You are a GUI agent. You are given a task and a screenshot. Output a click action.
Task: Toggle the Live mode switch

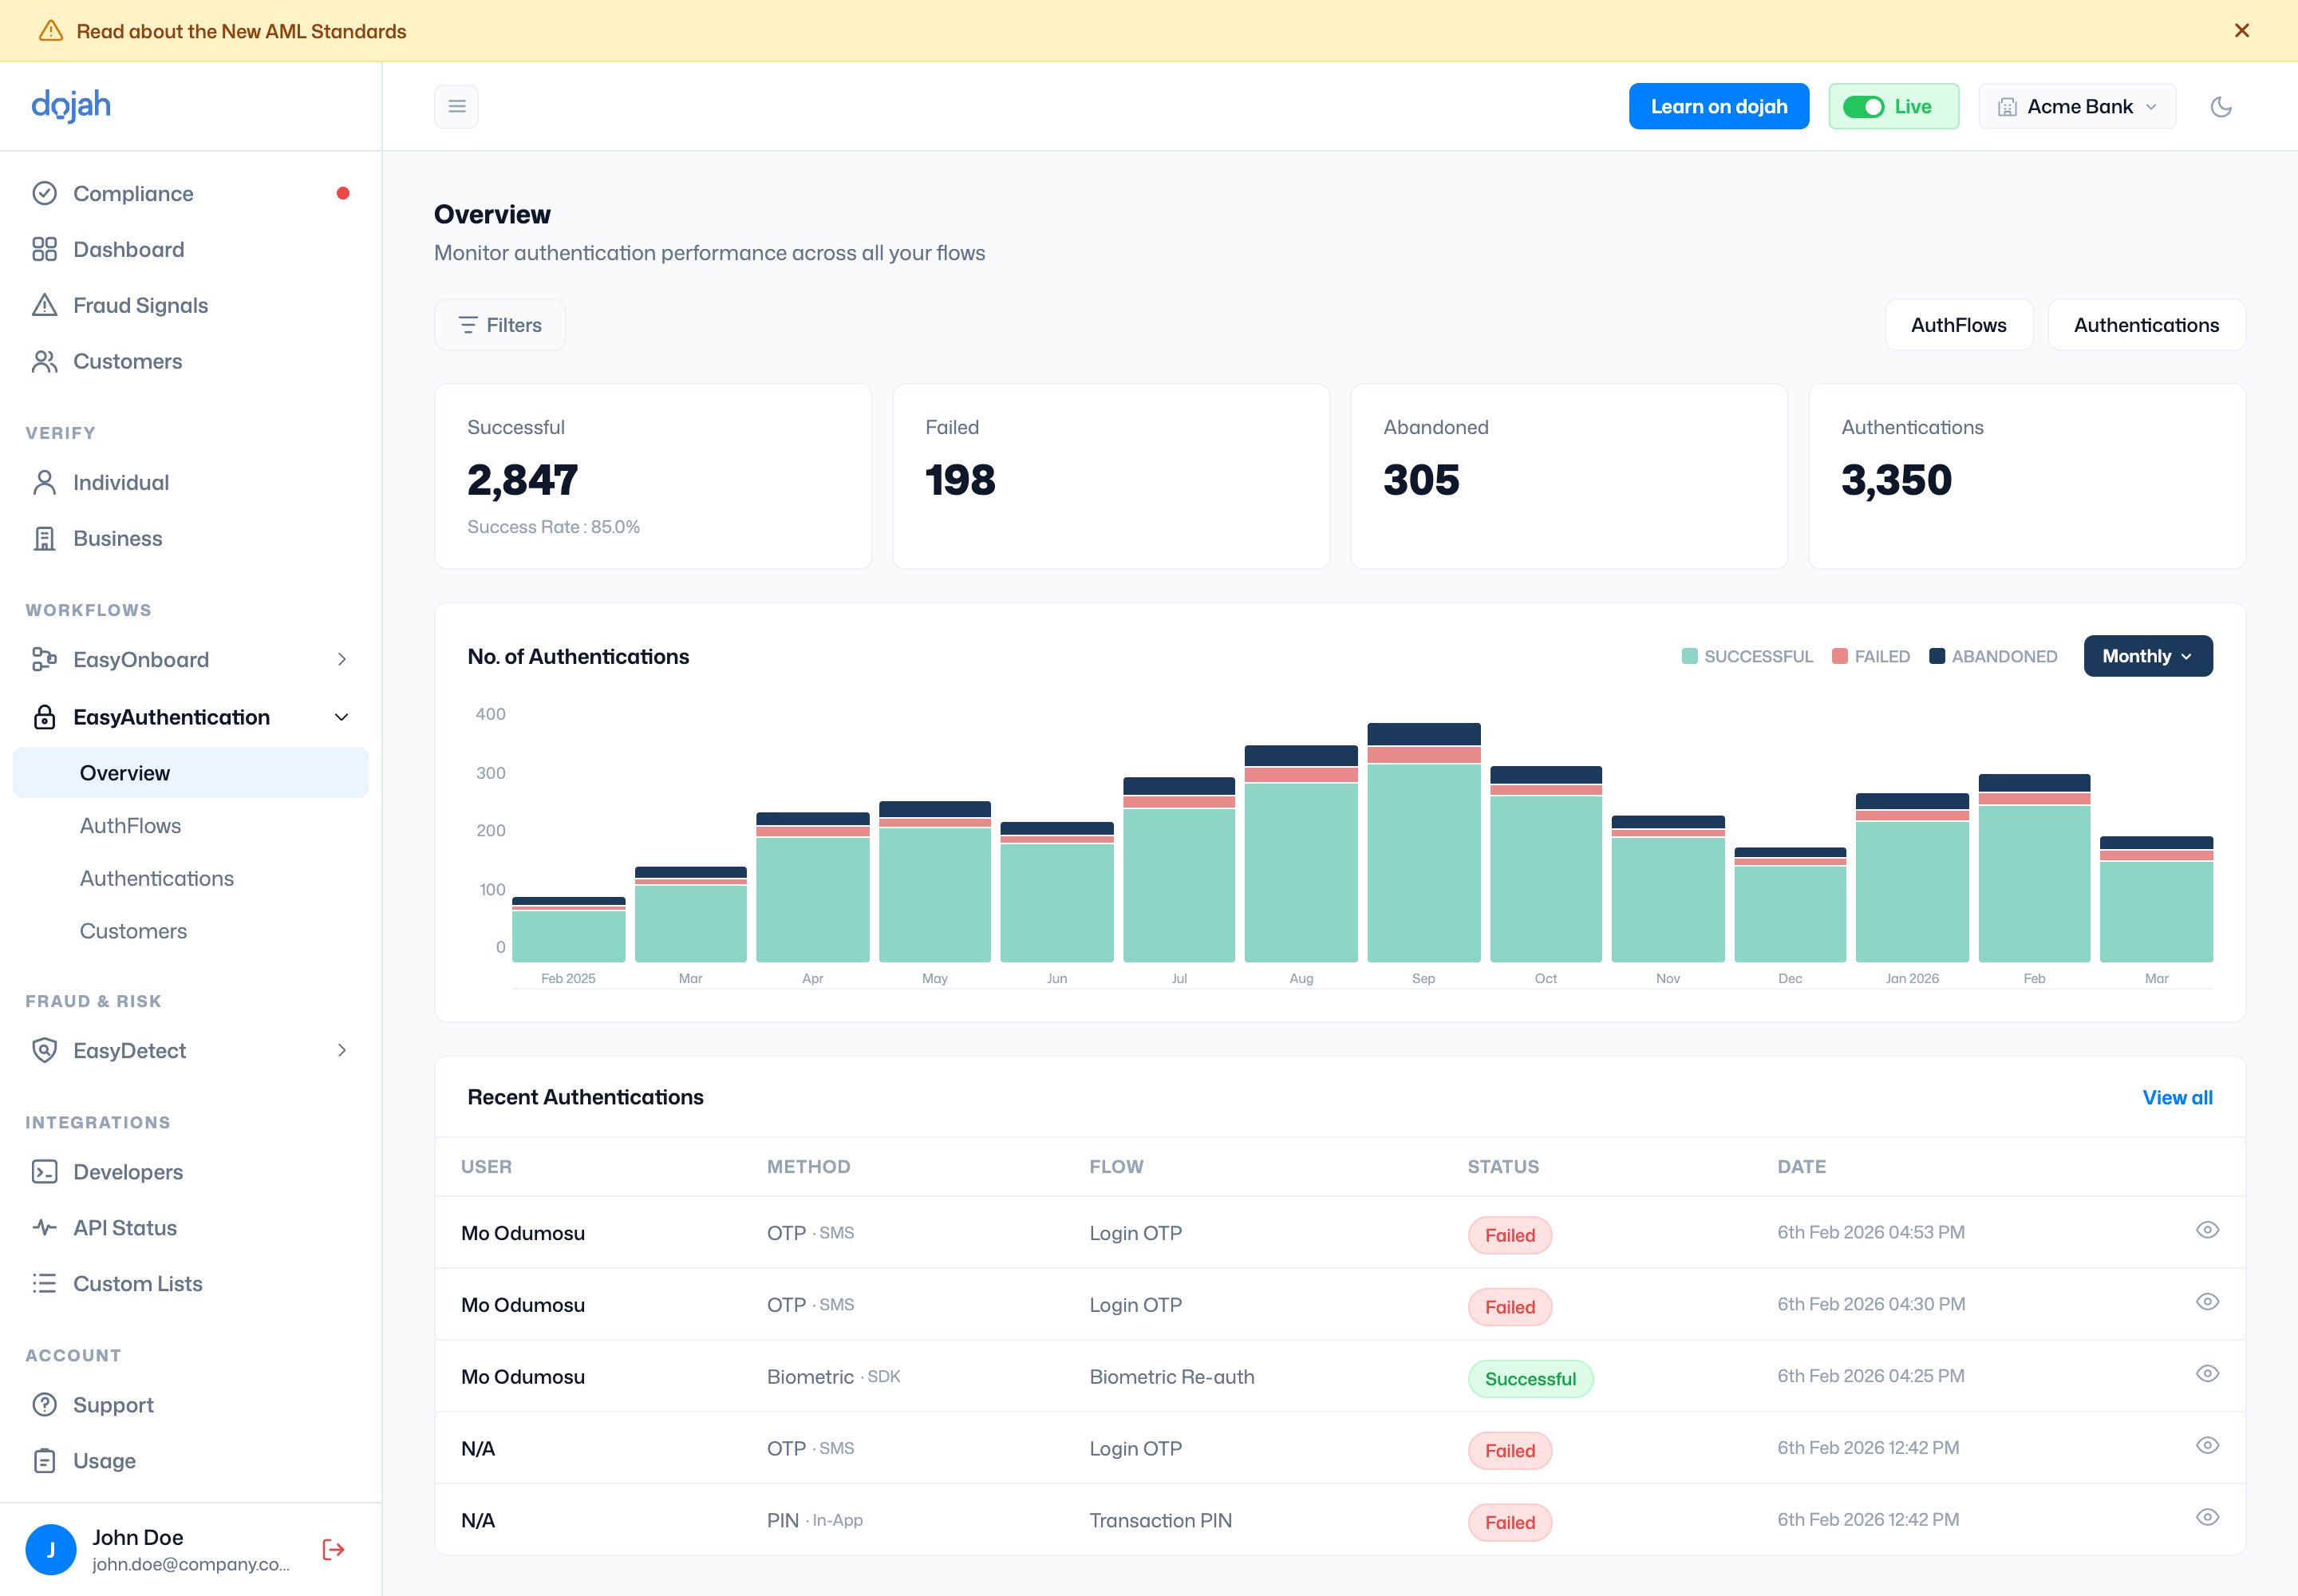tap(1863, 107)
